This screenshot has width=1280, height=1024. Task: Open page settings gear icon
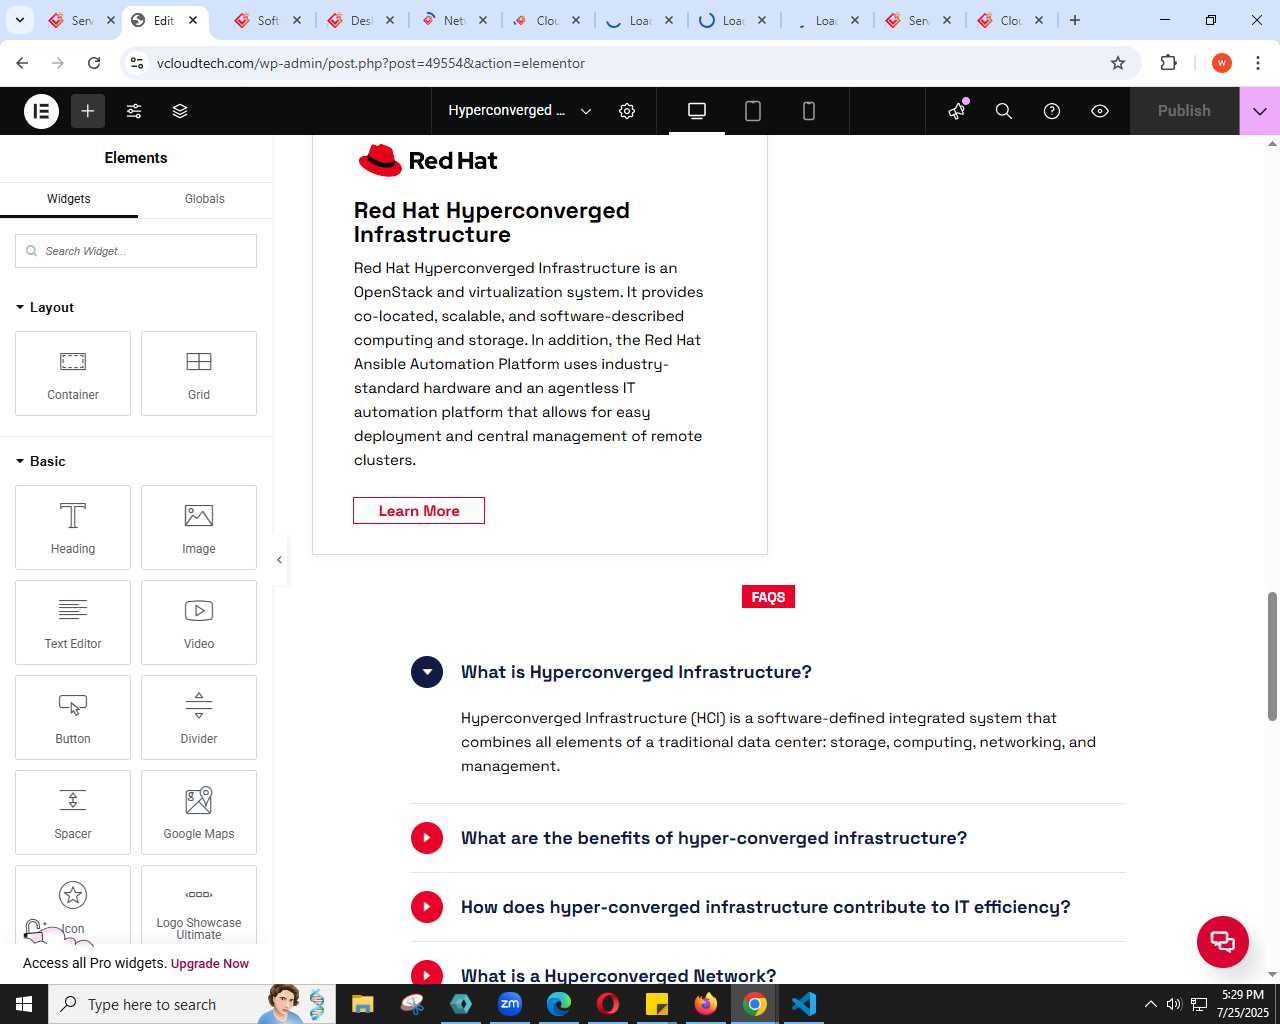627,111
